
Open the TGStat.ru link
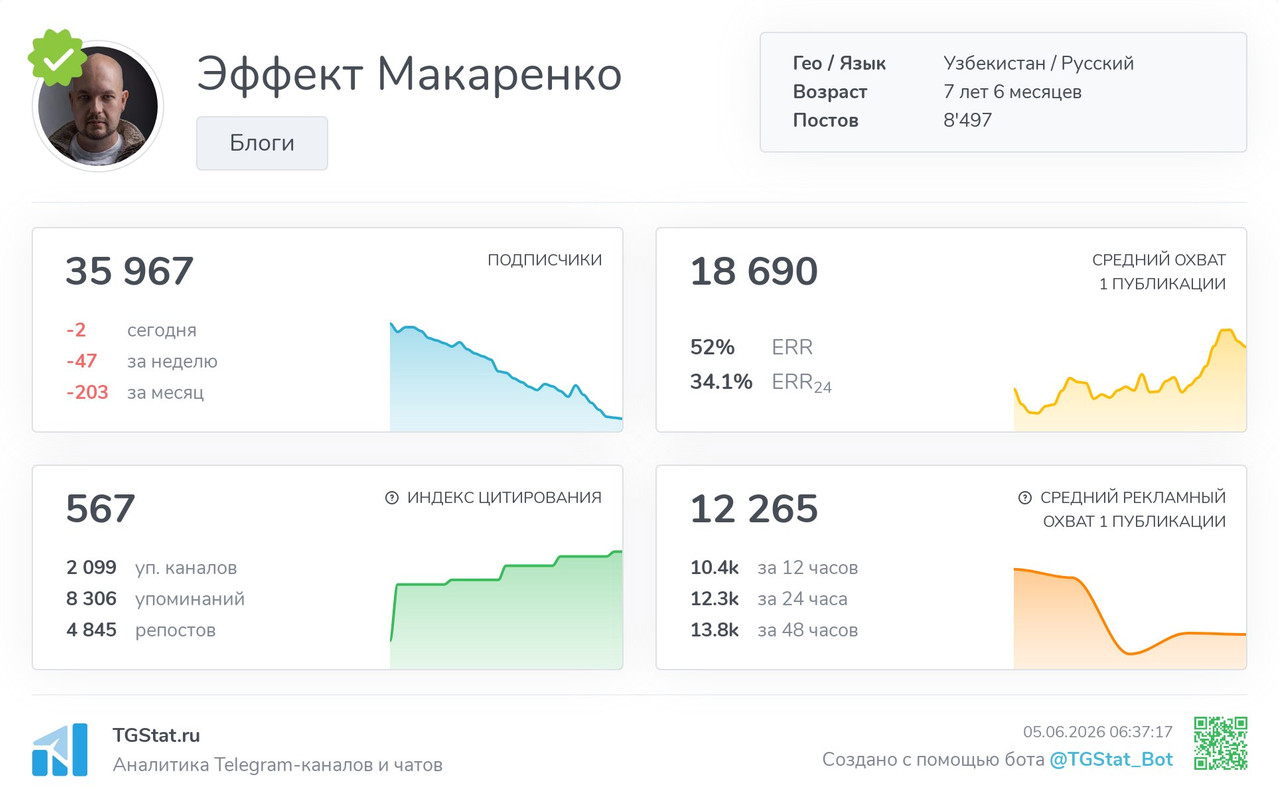(x=156, y=735)
